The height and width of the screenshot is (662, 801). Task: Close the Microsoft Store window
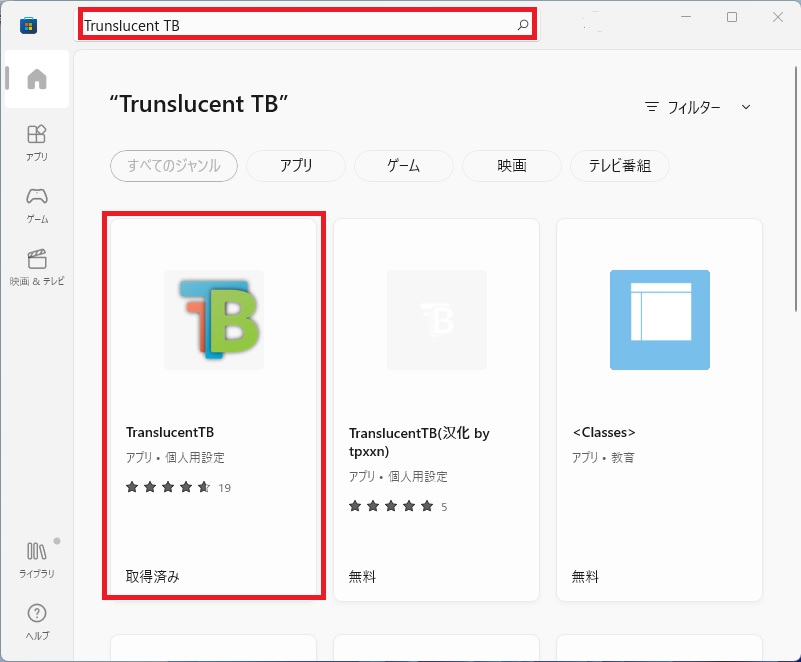pos(778,17)
